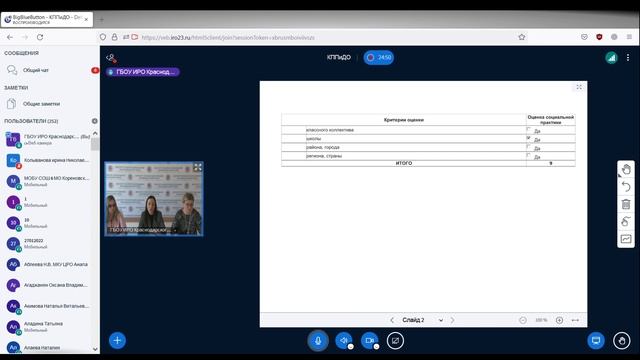Open the site lock security info
The image size is (640, 360).
click(x=115, y=37)
